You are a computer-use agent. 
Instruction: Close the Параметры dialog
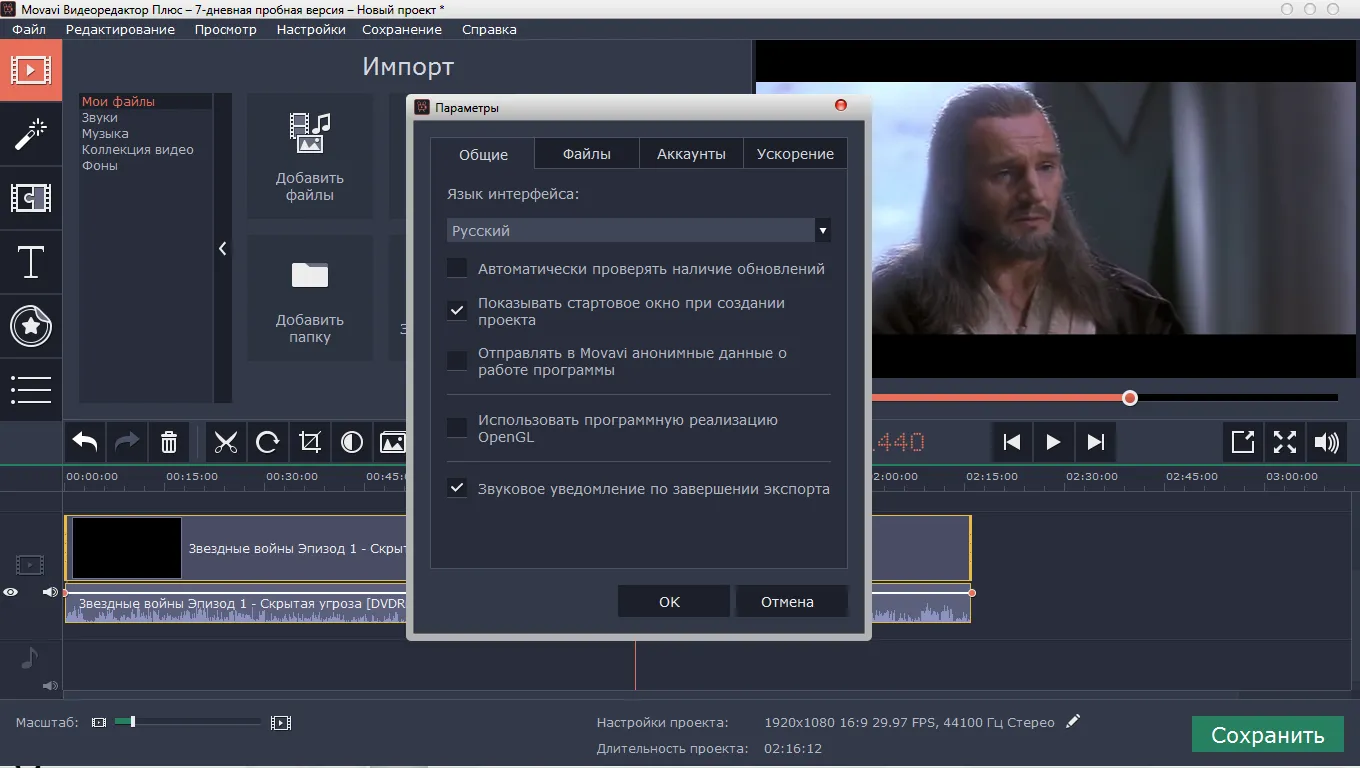coord(841,105)
